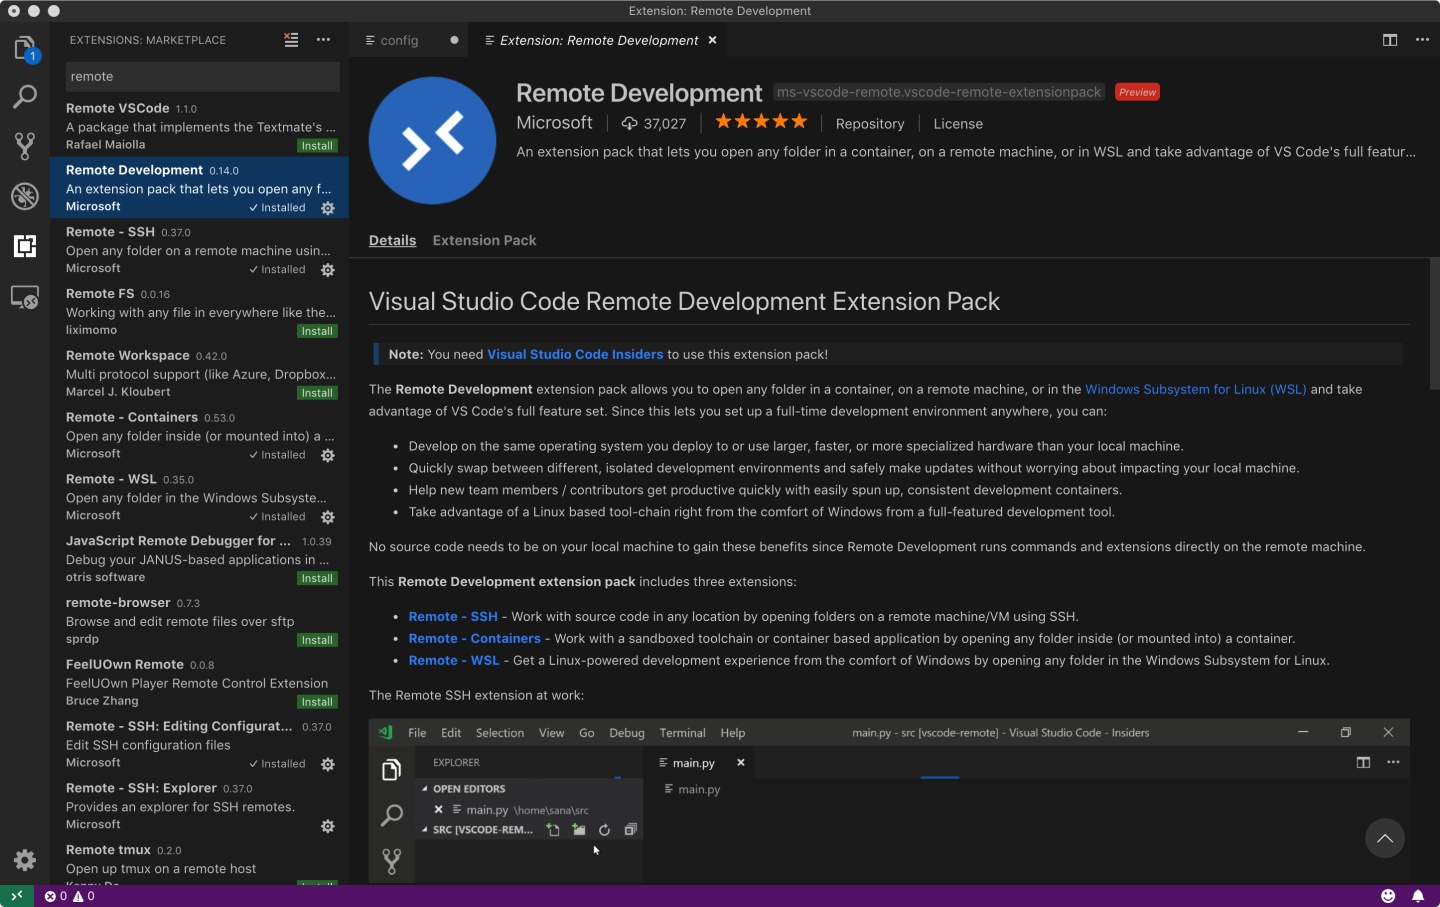1440x907 pixels.
Task: Open the License link
Action: pyautogui.click(x=958, y=124)
